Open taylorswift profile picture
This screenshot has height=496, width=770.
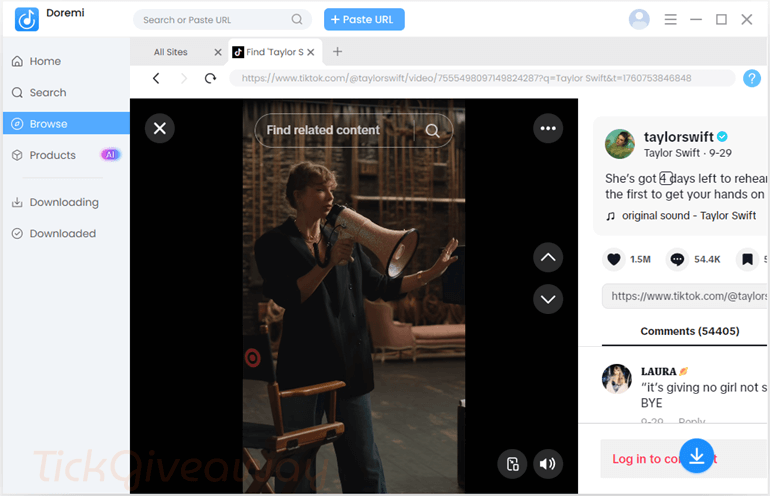(619, 144)
